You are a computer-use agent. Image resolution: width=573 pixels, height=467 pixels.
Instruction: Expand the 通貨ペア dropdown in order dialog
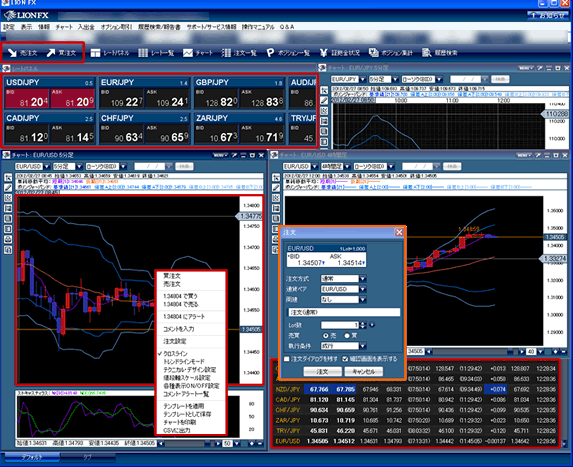(363, 289)
